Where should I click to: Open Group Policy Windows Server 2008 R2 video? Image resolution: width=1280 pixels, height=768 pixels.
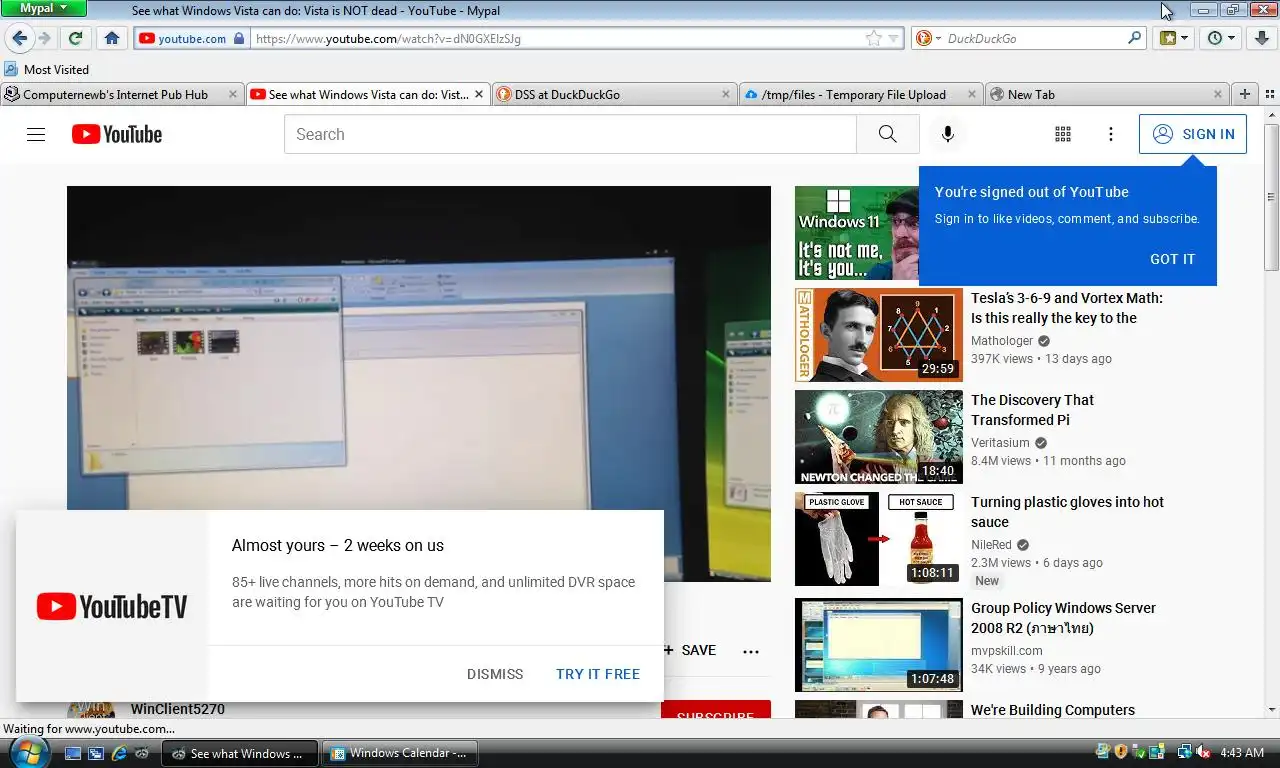(879, 645)
